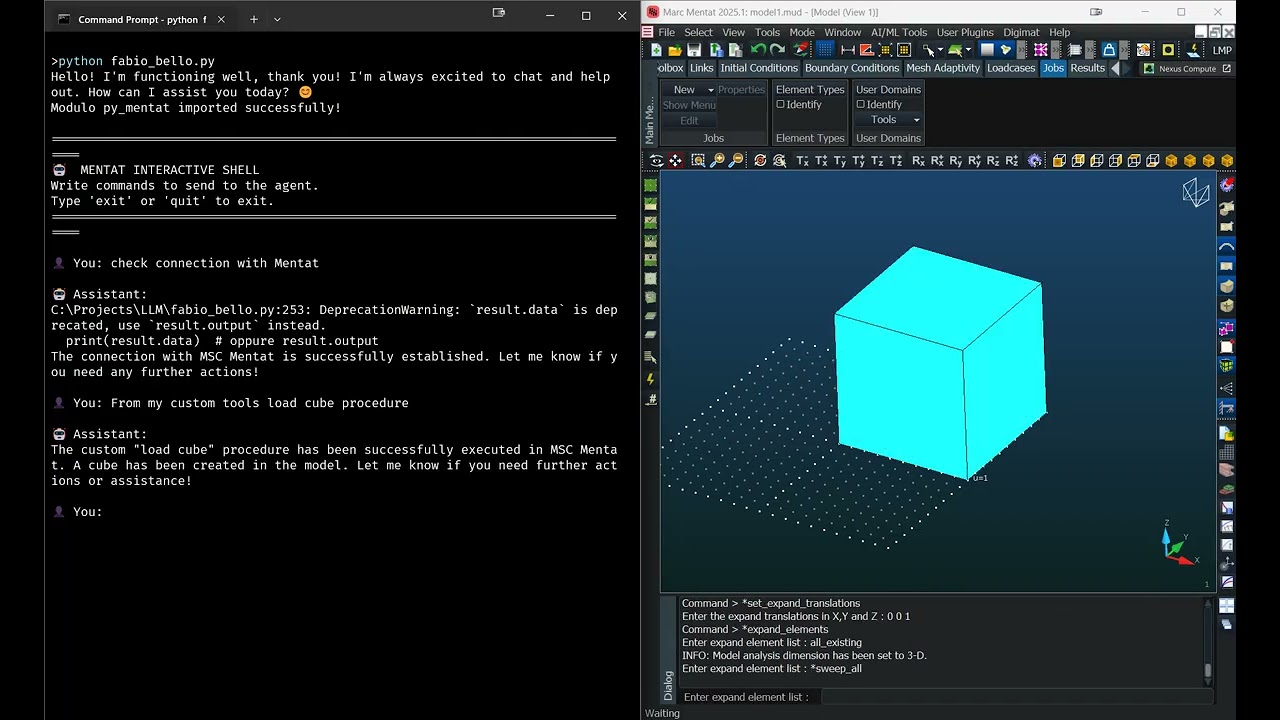Click the green meshed cube icon in right sidebar
The height and width of the screenshot is (720, 1280).
pyautogui.click(x=1227, y=366)
